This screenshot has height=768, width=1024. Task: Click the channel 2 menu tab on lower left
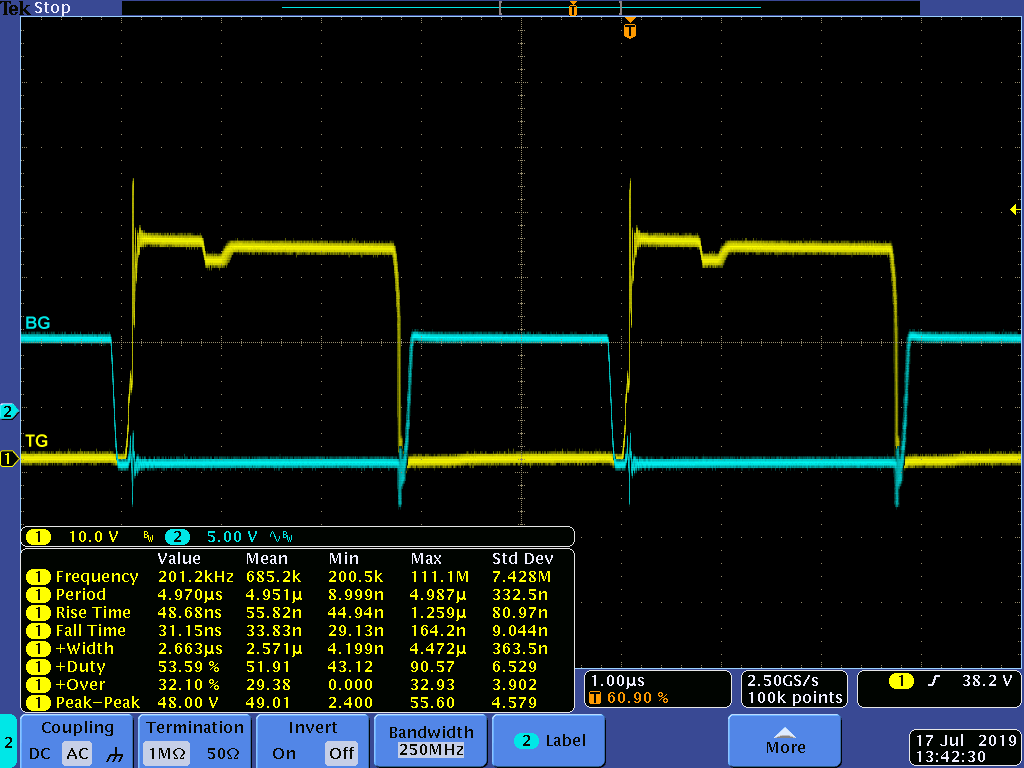click(8, 742)
